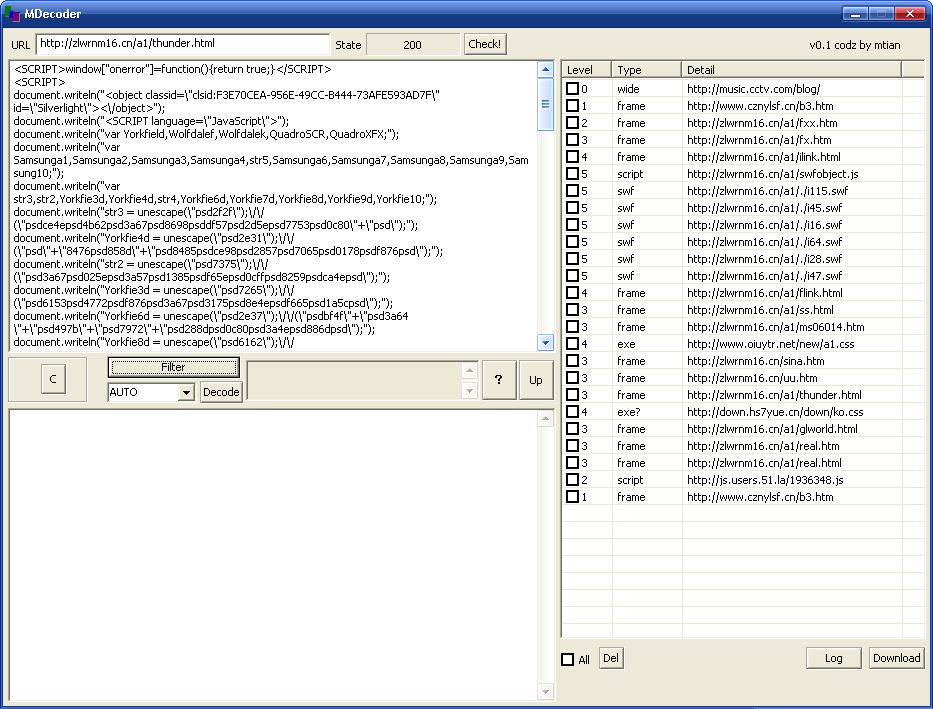The height and width of the screenshot is (709, 933).
Task: Click the v0.1 codz by mtian label
Action: tap(854, 45)
